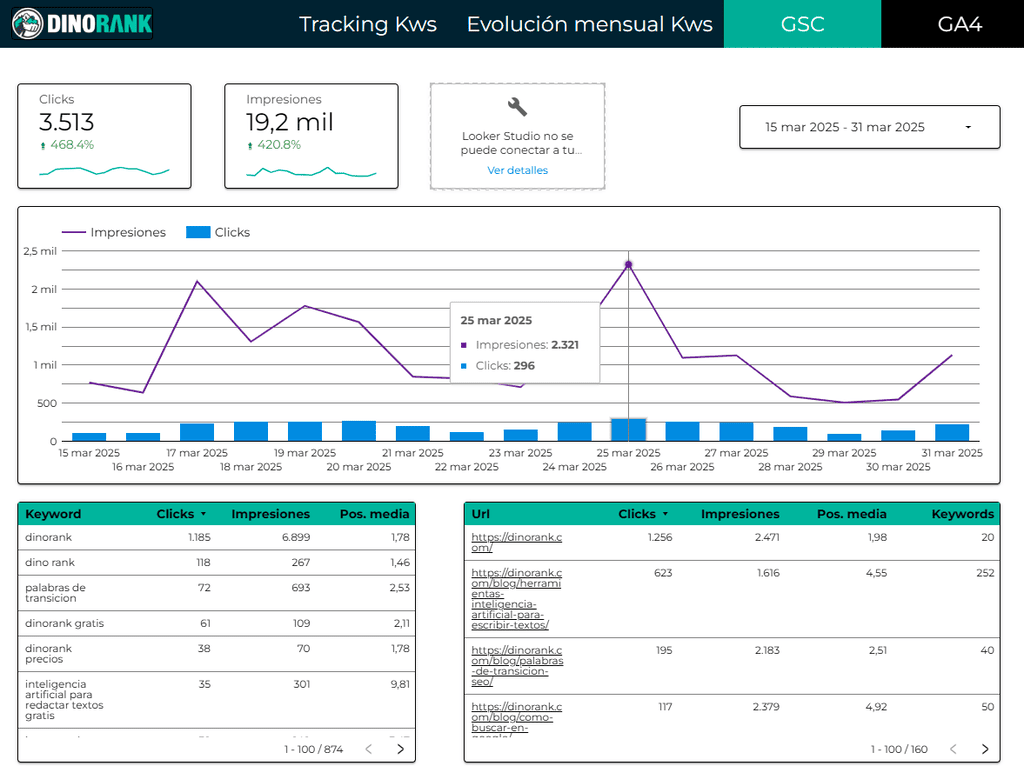
Task: Sort Url table by Keywords header
Action: [963, 514]
